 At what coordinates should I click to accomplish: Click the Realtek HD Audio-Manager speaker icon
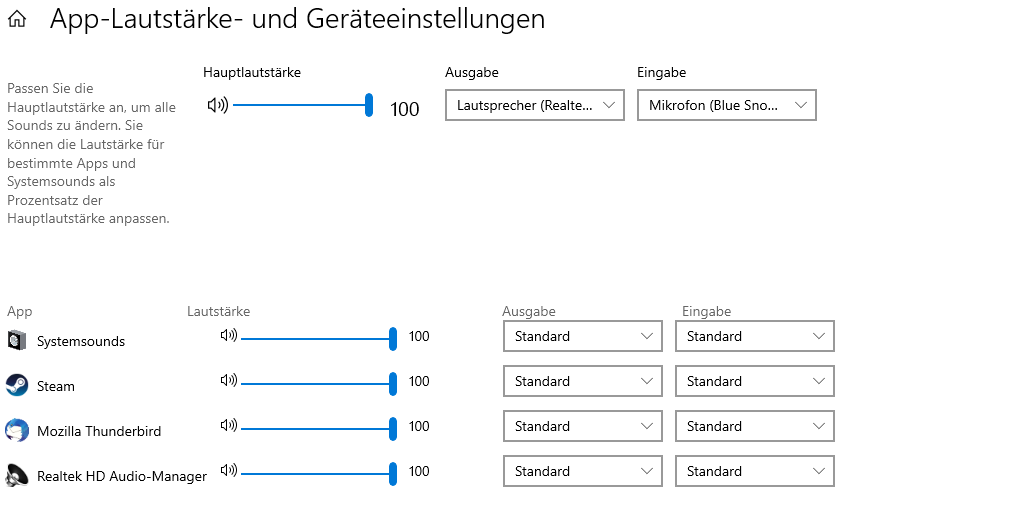pyautogui.click(x=229, y=471)
